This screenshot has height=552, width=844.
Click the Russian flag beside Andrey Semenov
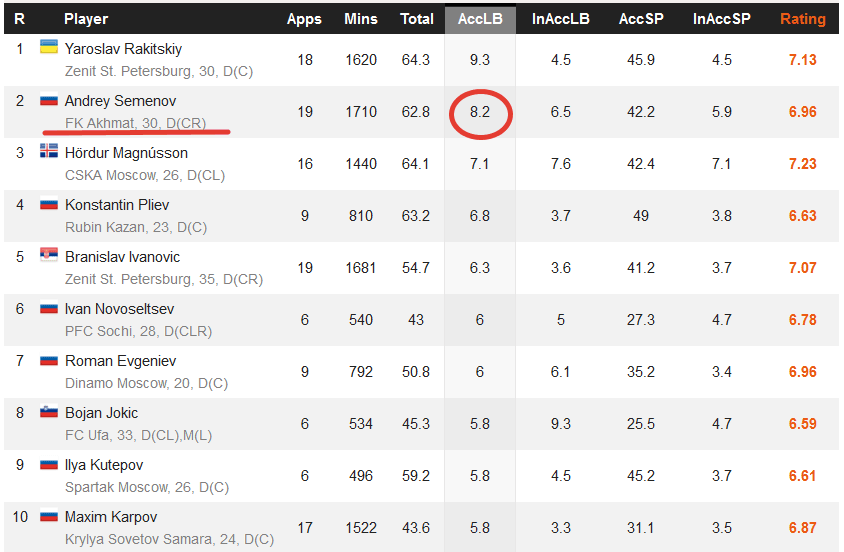pos(49,100)
